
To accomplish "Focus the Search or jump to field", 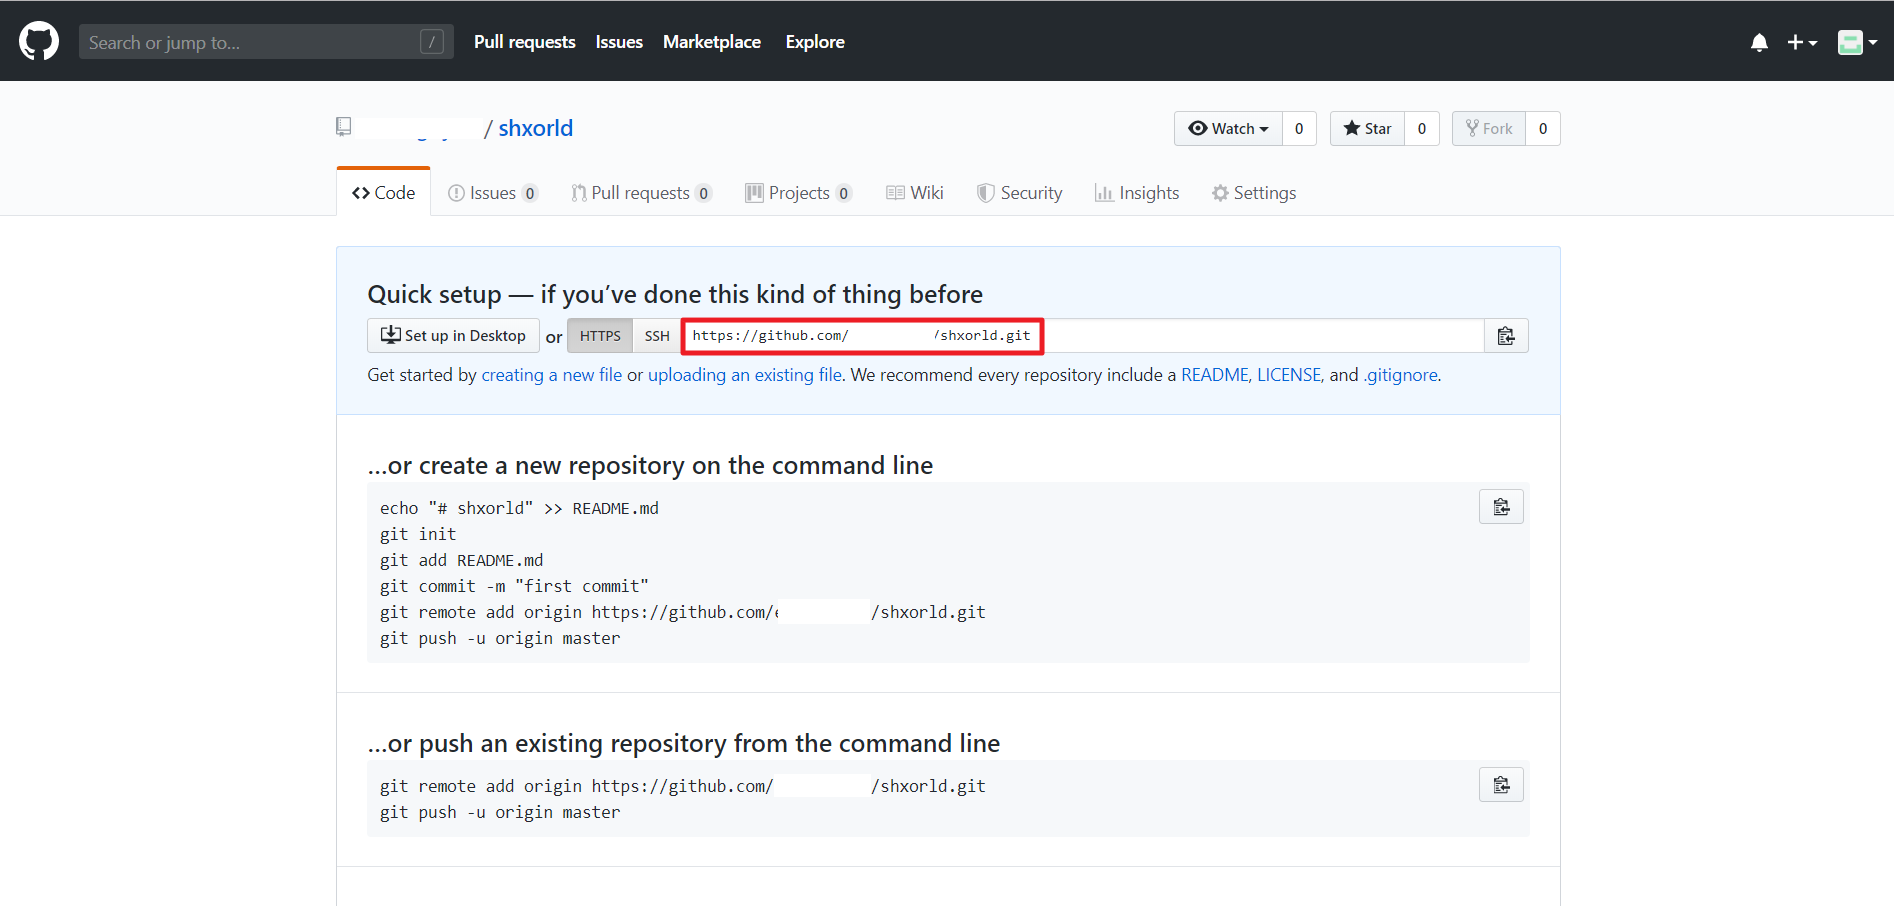I will pos(266,42).
